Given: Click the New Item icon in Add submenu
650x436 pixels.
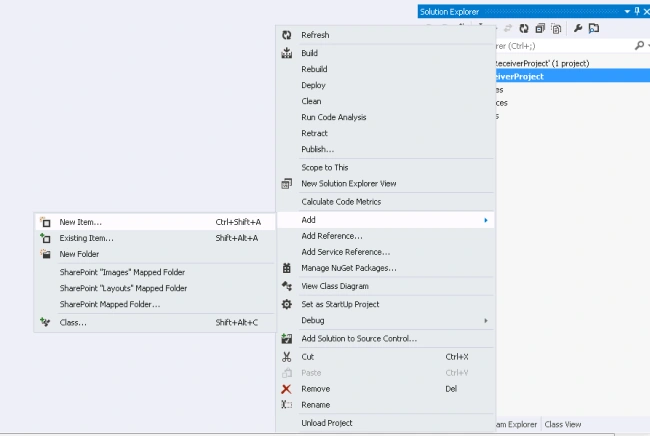Looking at the screenshot, I should pos(45,222).
